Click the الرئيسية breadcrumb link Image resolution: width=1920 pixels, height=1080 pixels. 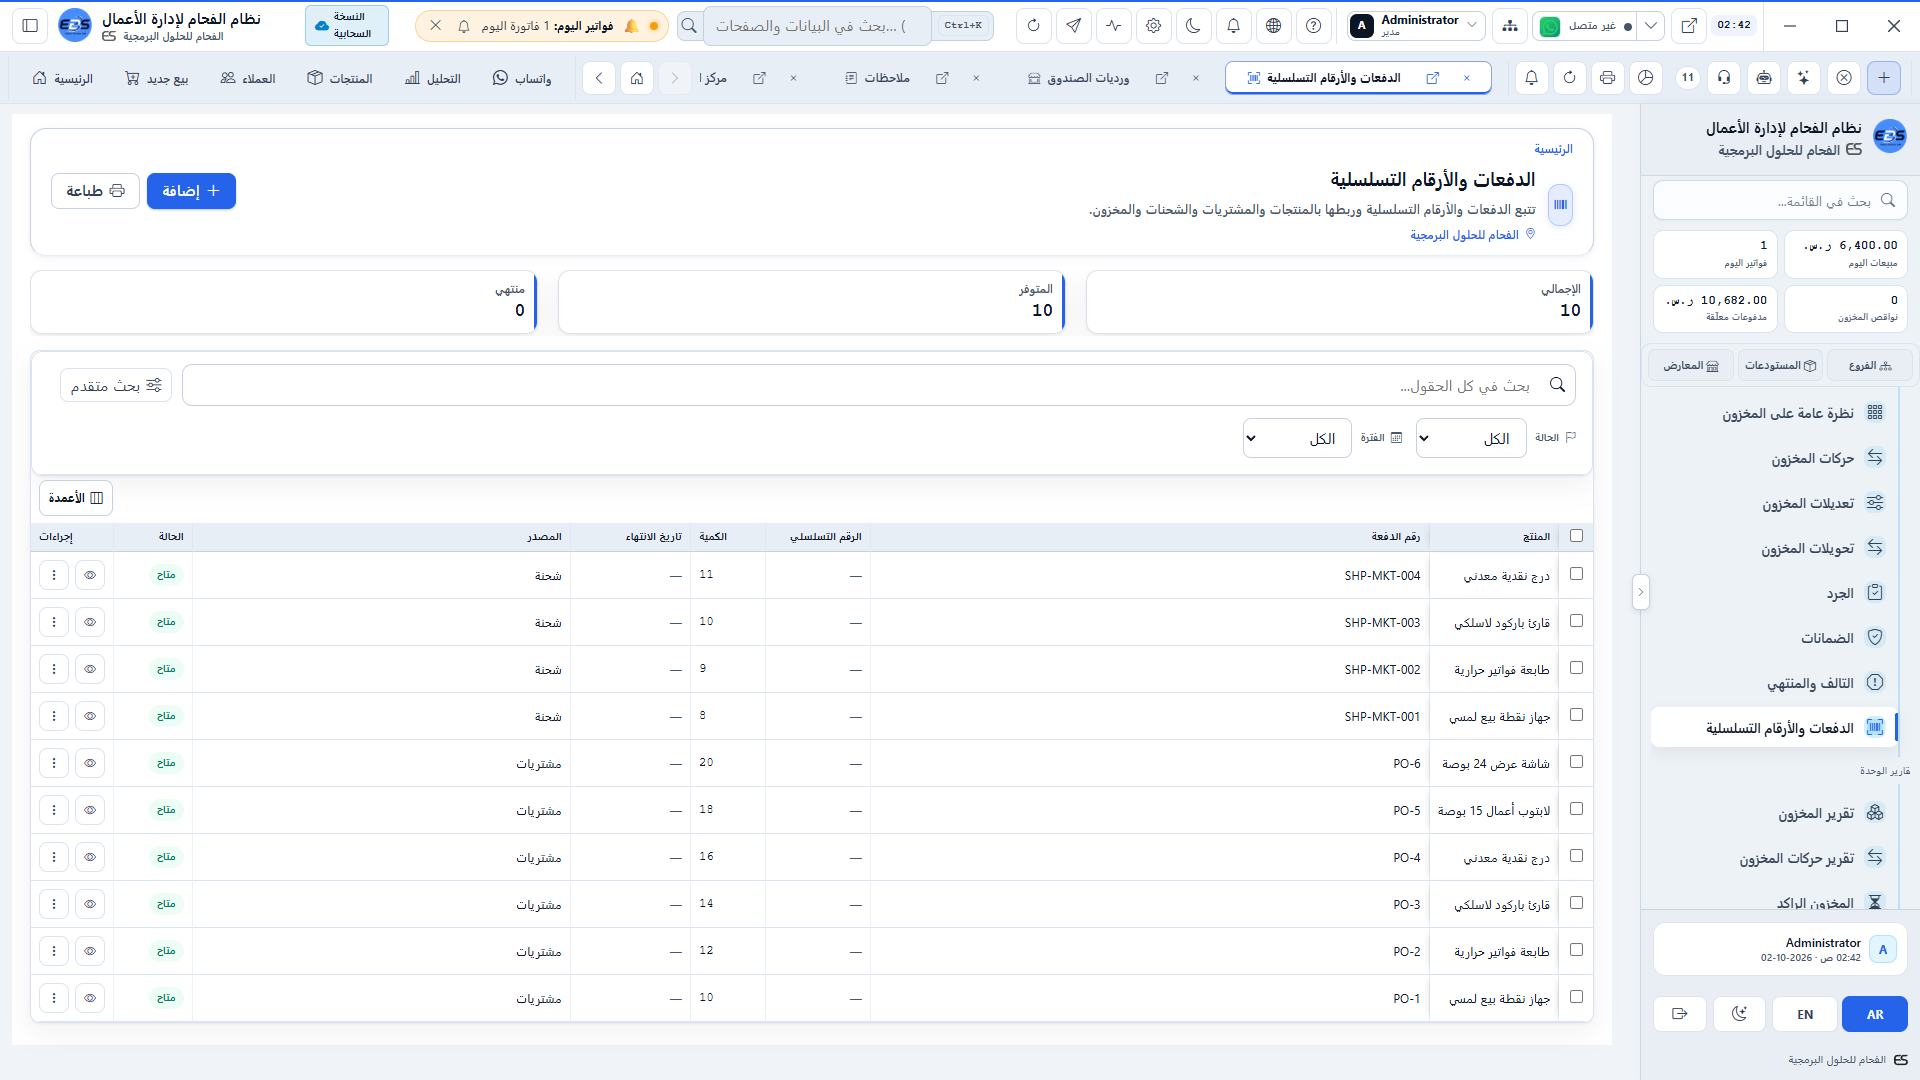1553,149
